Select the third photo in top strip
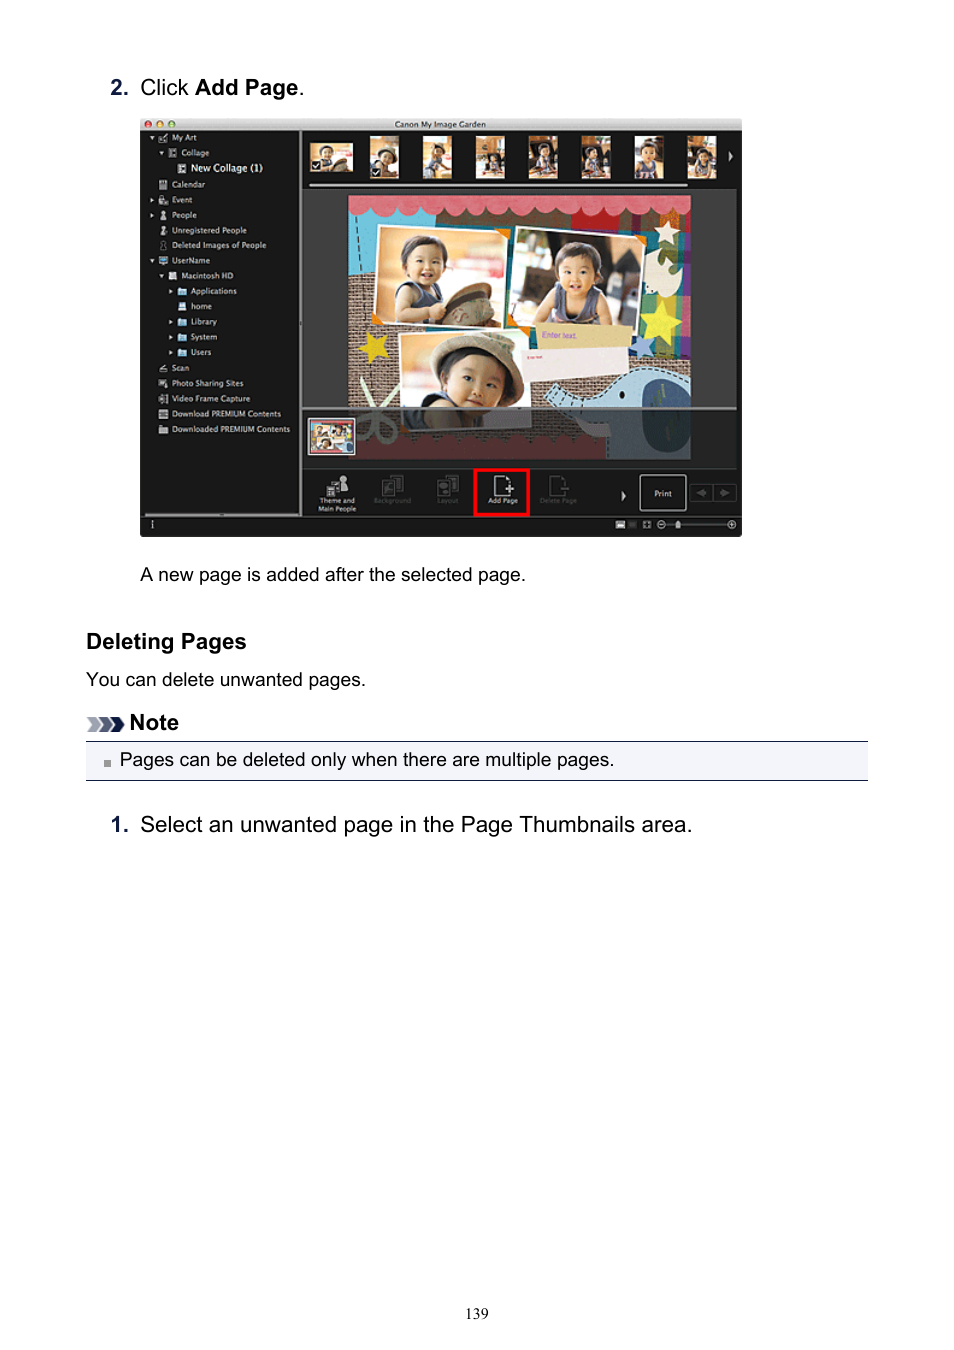The image size is (954, 1350). 437,157
